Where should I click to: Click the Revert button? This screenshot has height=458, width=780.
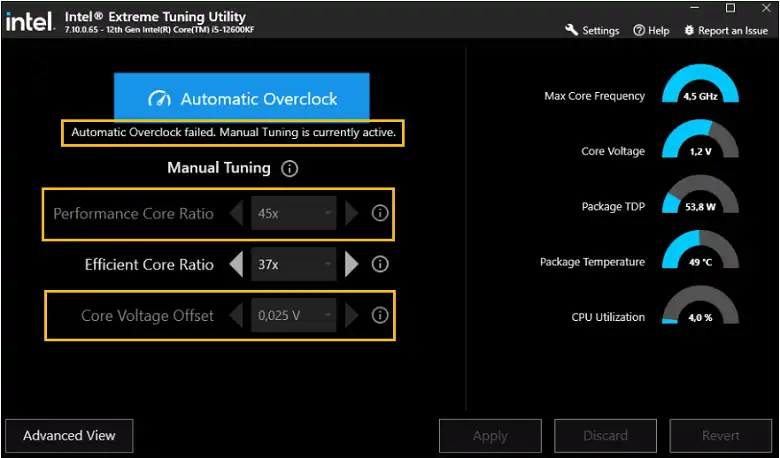pos(721,436)
